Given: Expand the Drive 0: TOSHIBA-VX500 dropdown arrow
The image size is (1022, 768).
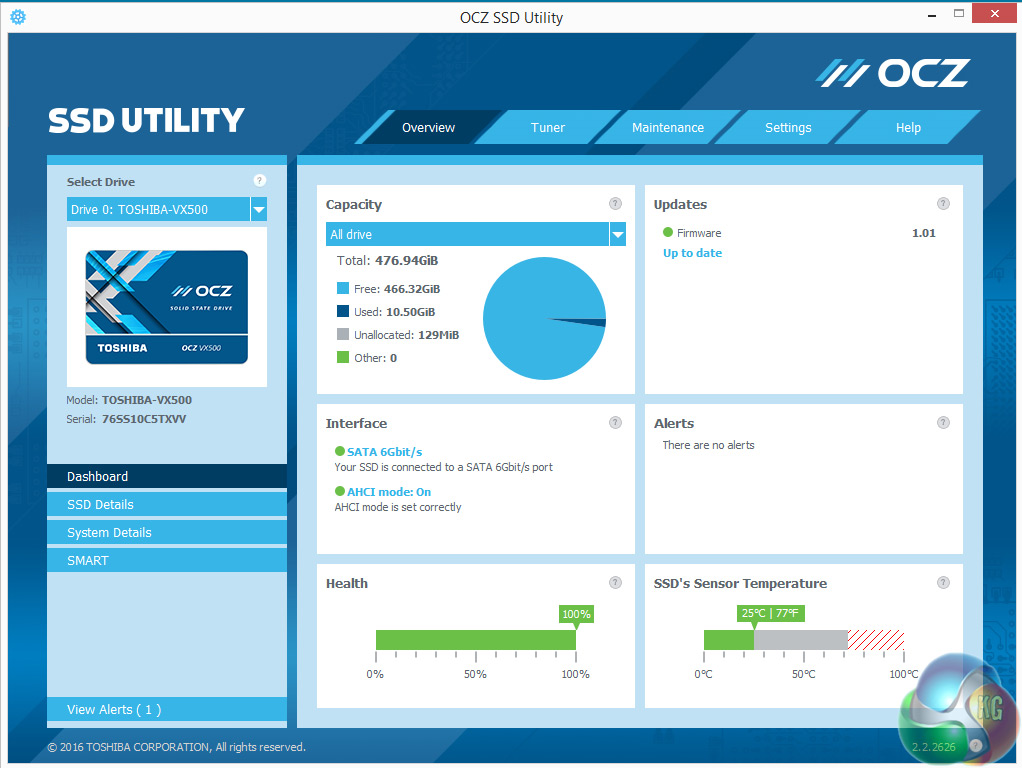Looking at the screenshot, I should [x=259, y=209].
